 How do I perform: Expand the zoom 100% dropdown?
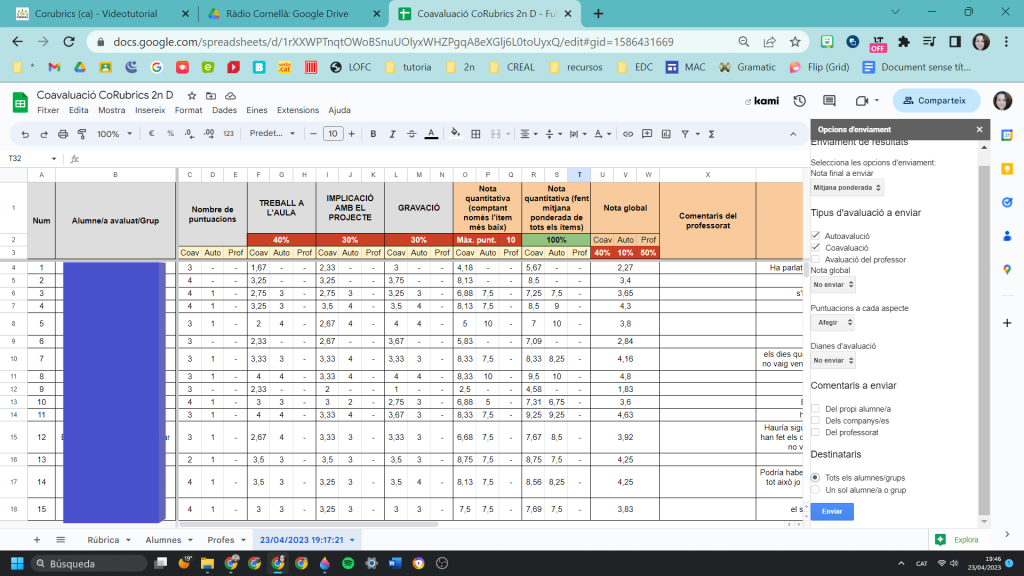tap(113, 134)
